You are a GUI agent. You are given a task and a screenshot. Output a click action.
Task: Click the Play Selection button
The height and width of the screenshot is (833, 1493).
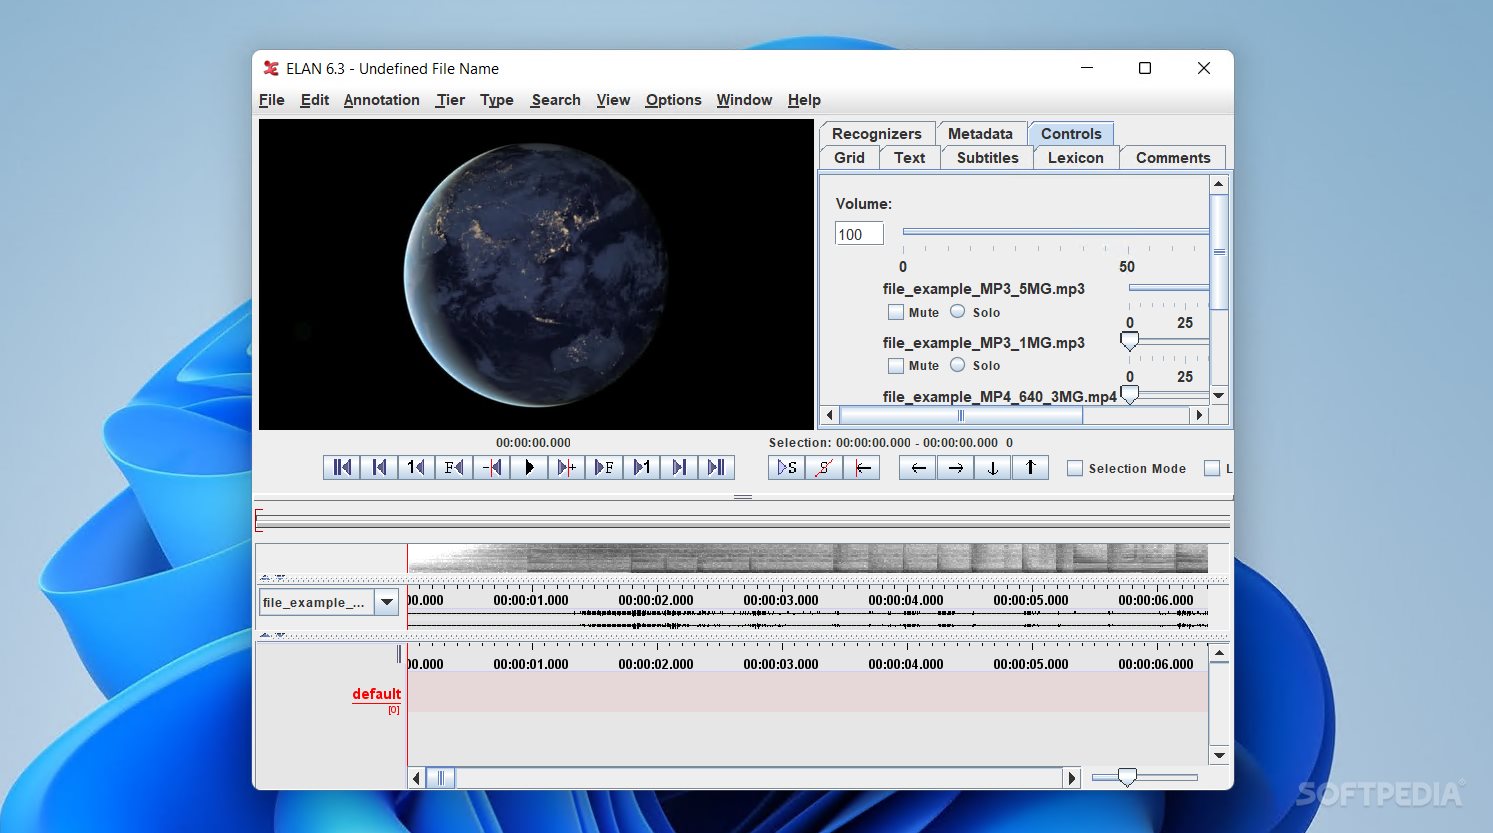[787, 468]
